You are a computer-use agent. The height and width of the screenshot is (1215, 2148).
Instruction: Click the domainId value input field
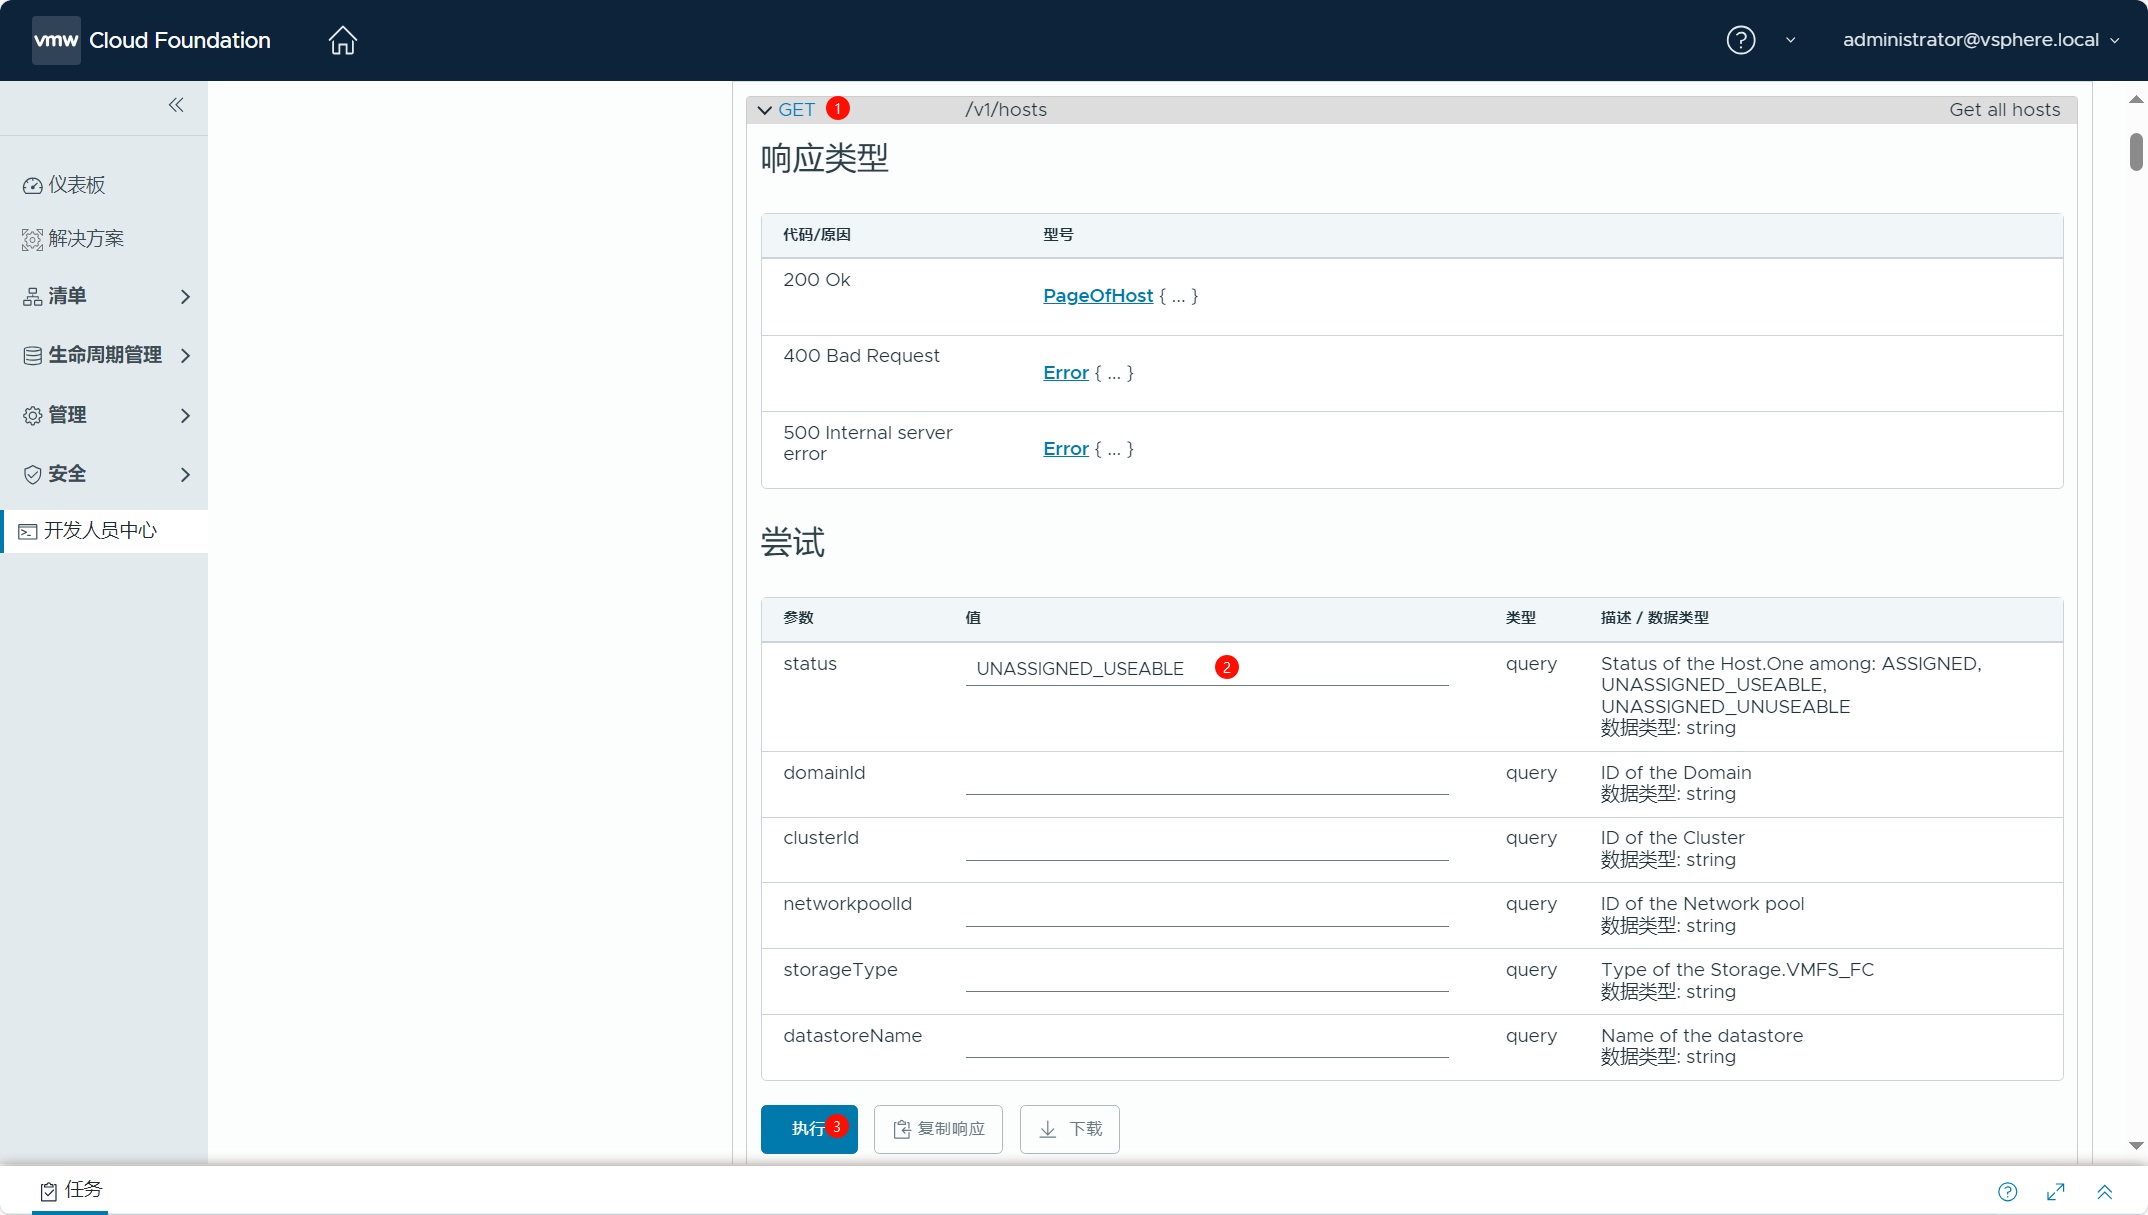click(x=1206, y=779)
